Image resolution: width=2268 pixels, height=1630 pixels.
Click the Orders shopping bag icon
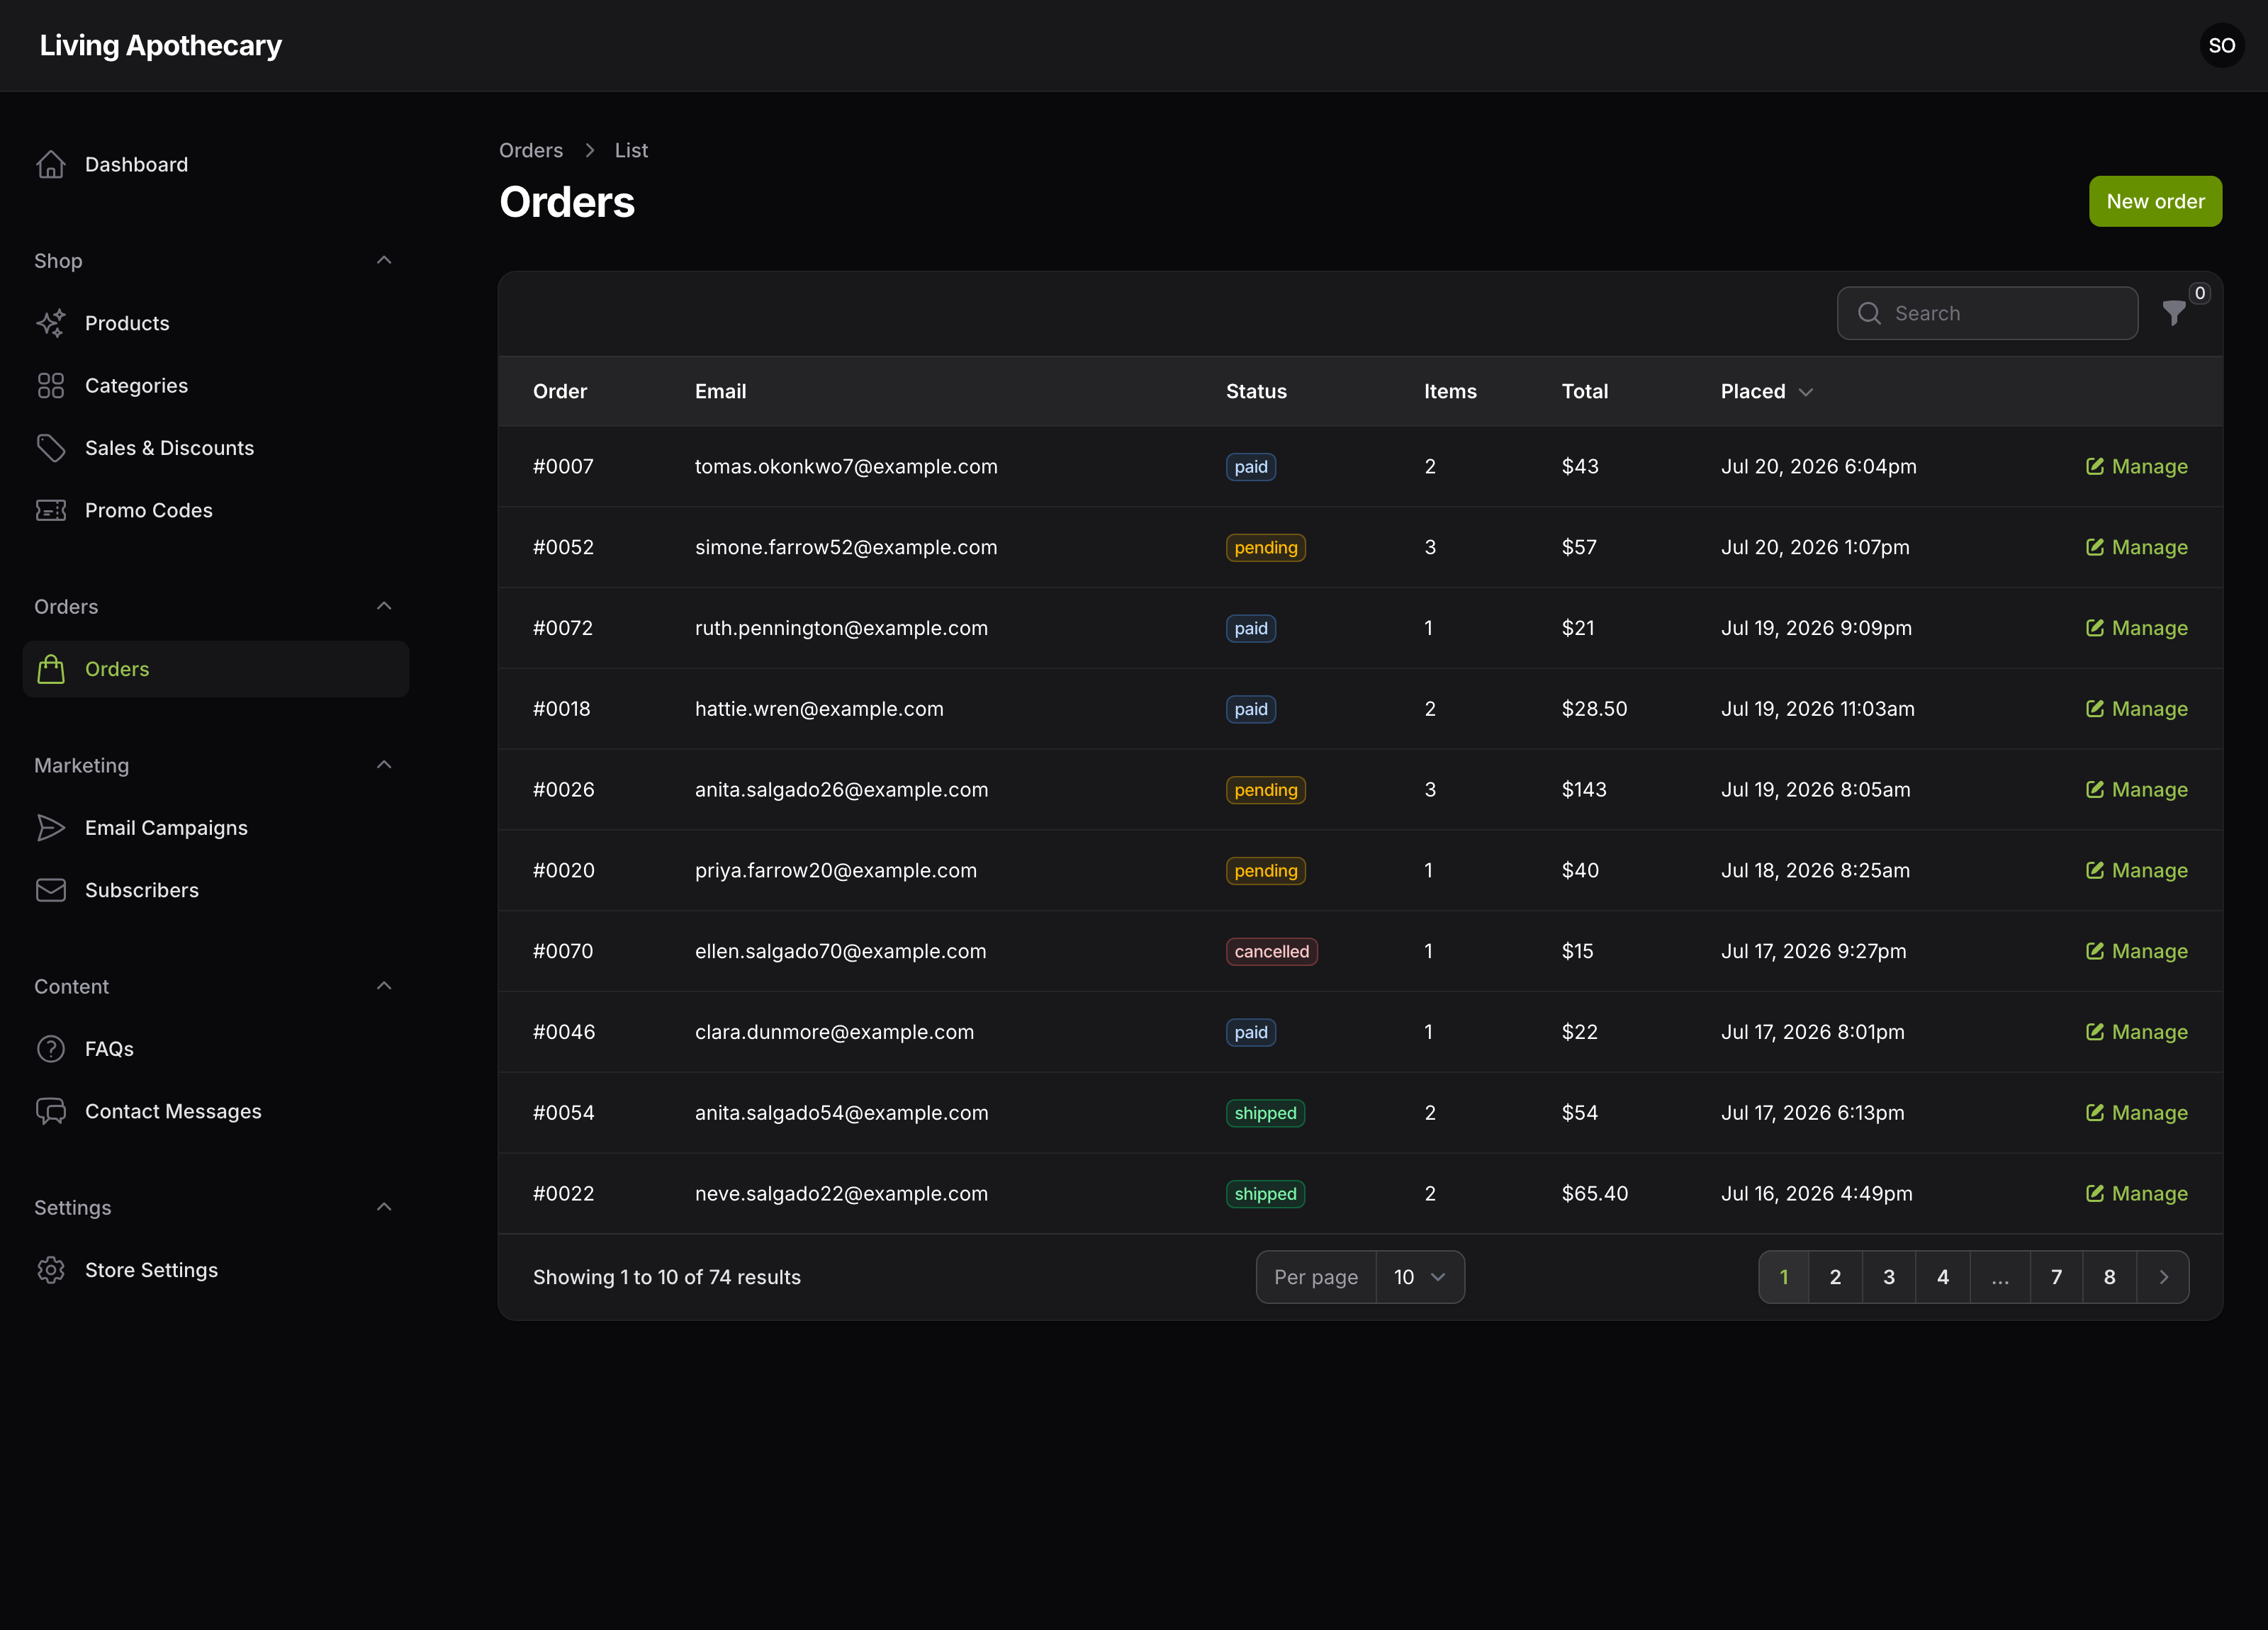click(51, 669)
